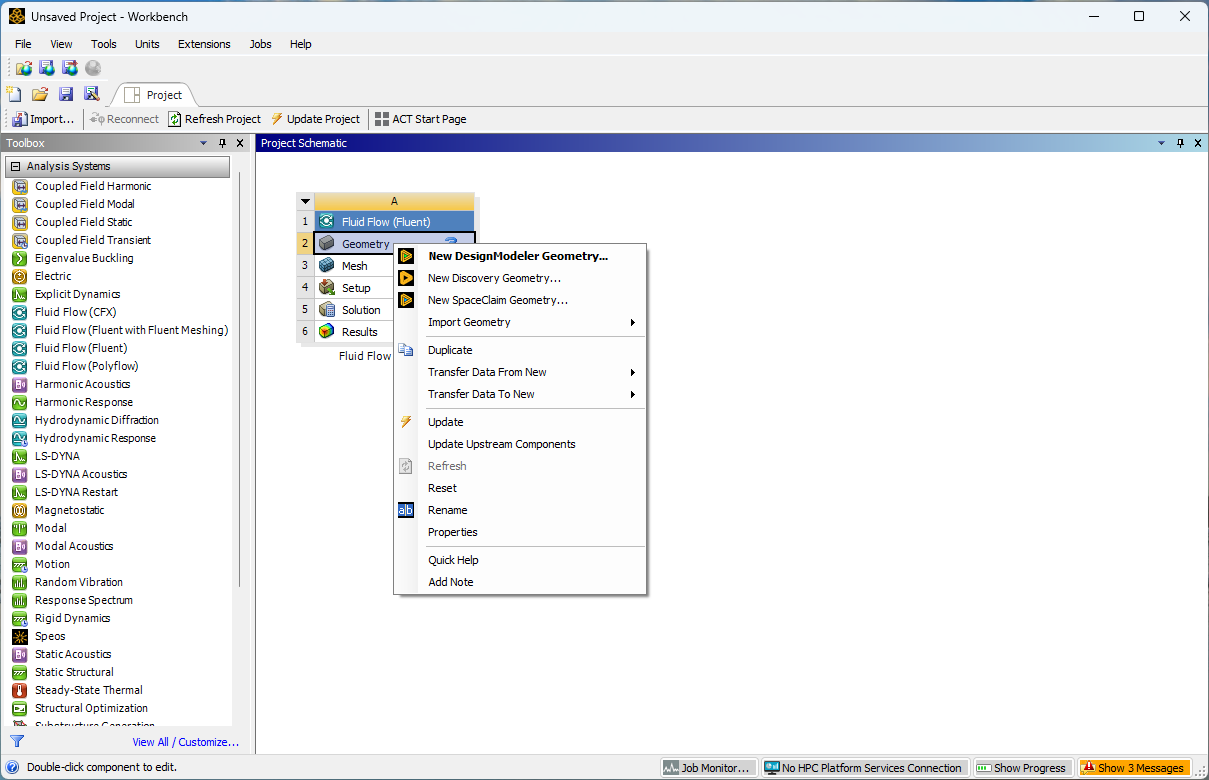Click the View All / Customize link
1209x780 pixels.
[186, 742]
